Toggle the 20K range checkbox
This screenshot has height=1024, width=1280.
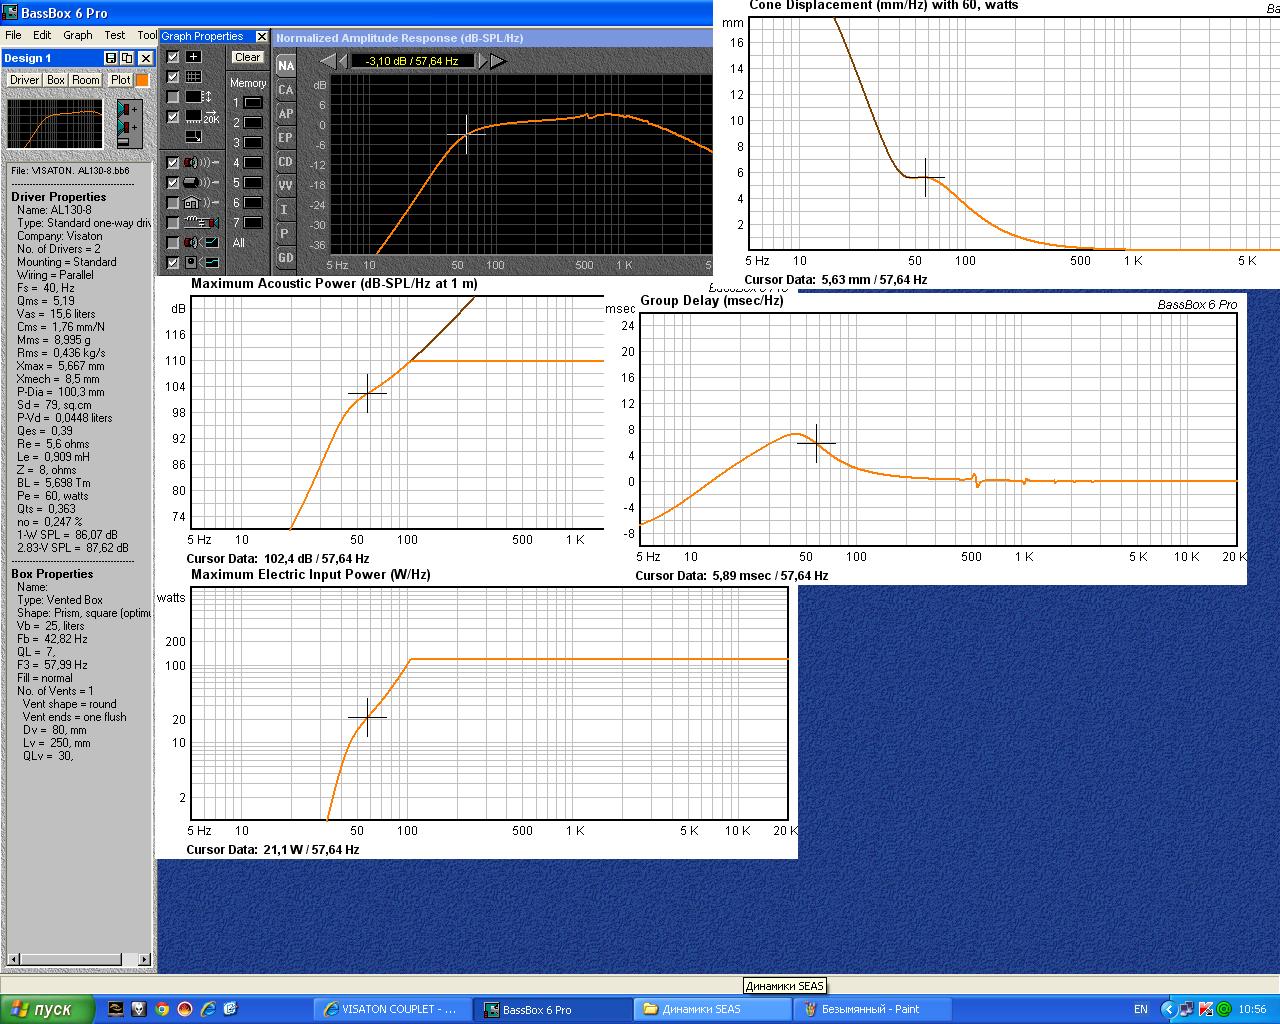(x=173, y=117)
